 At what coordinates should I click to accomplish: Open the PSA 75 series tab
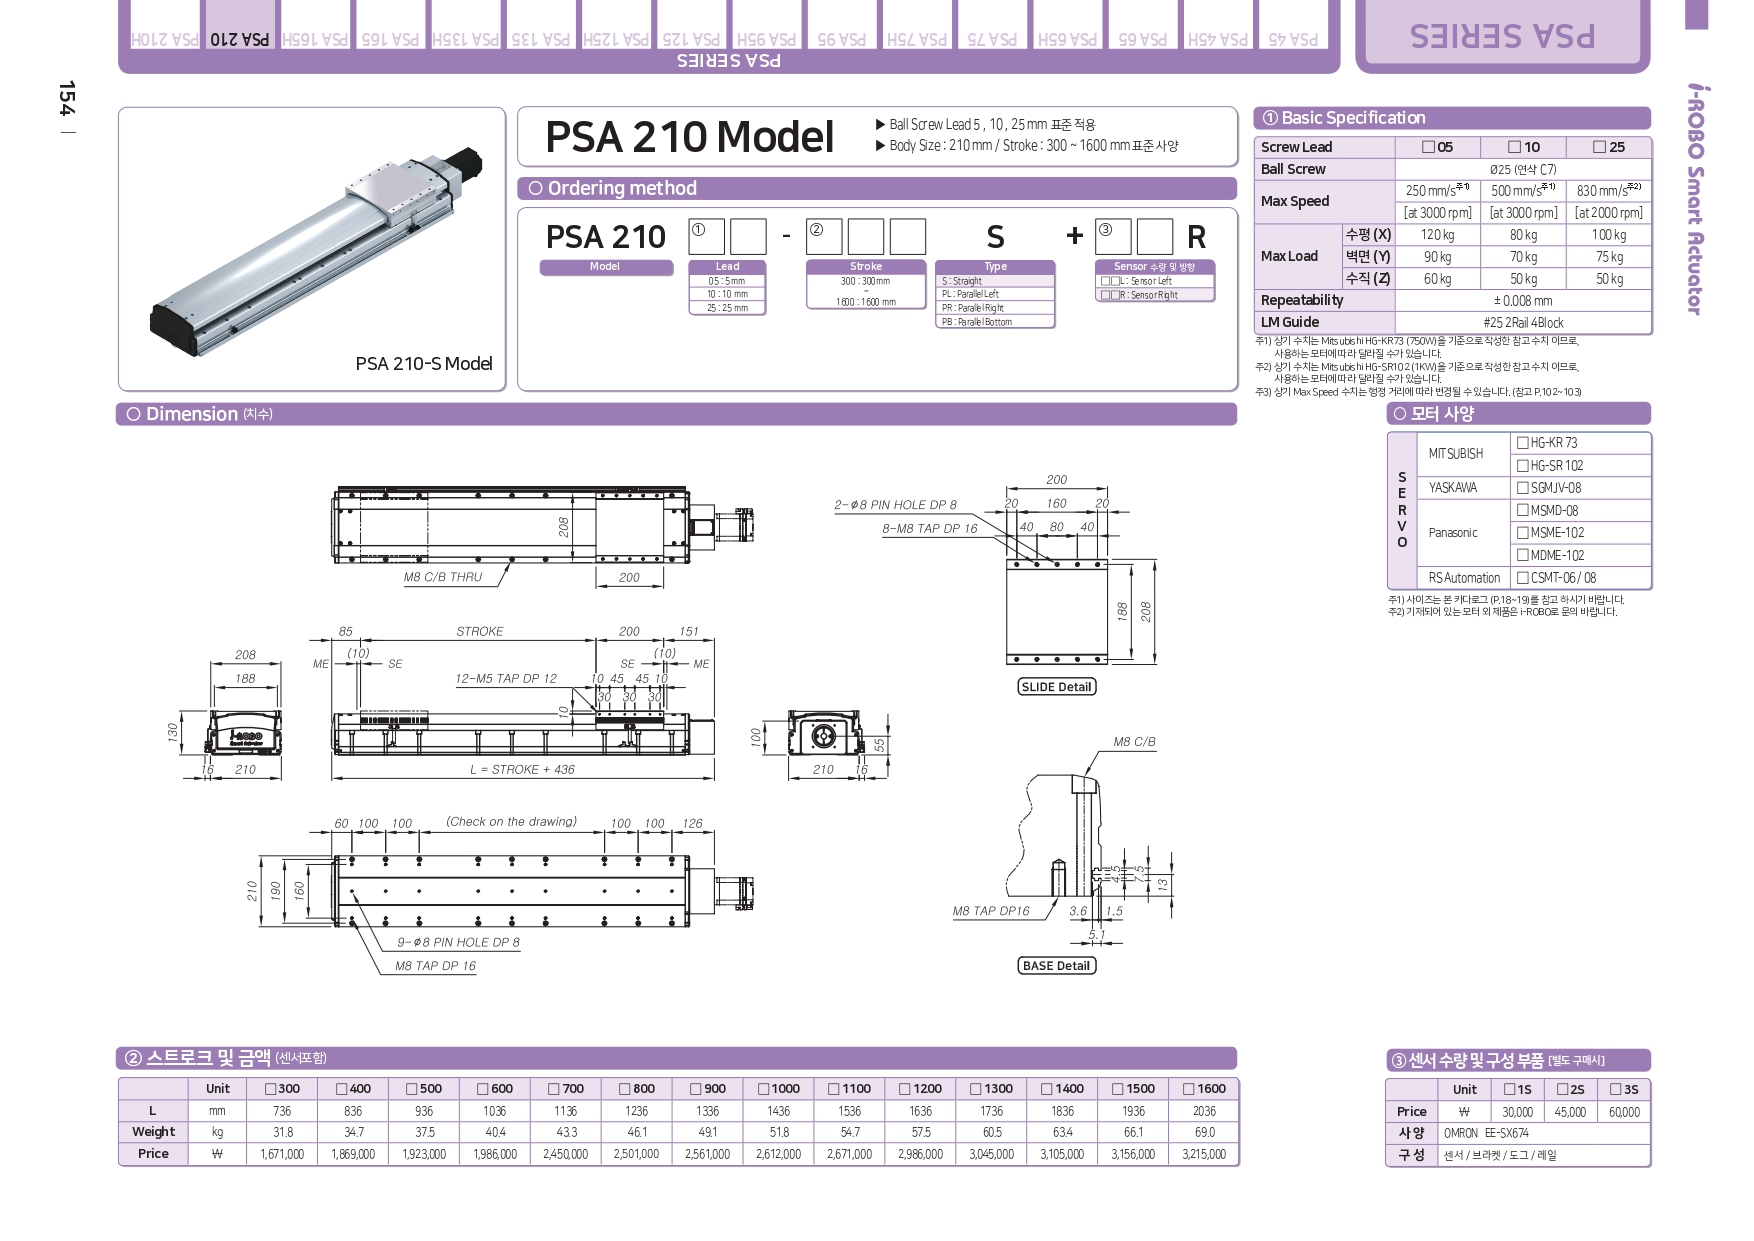pos(992,27)
